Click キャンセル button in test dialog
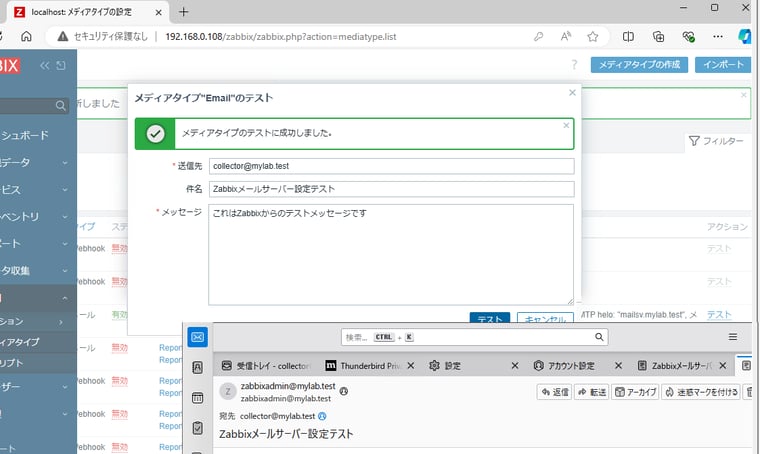Viewport: 760px width, 454px height. coord(545,318)
